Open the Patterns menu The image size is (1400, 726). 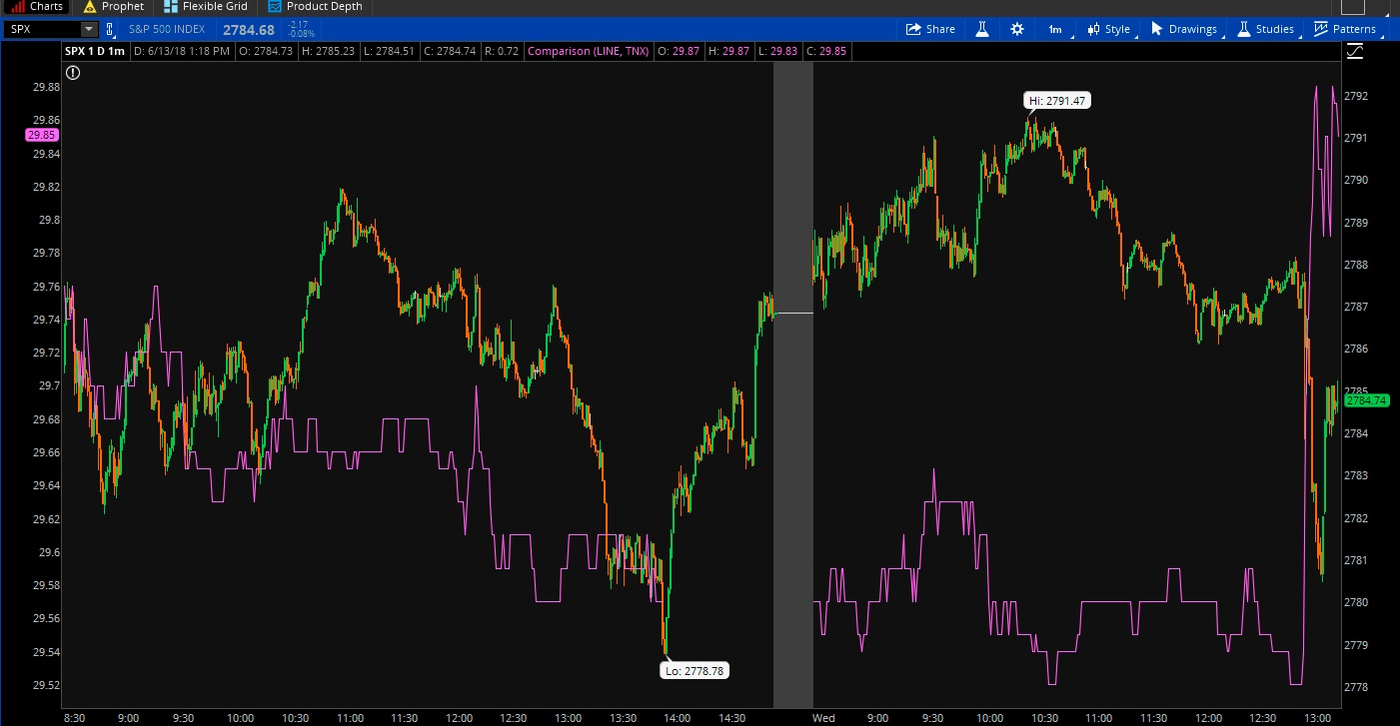(1345, 29)
